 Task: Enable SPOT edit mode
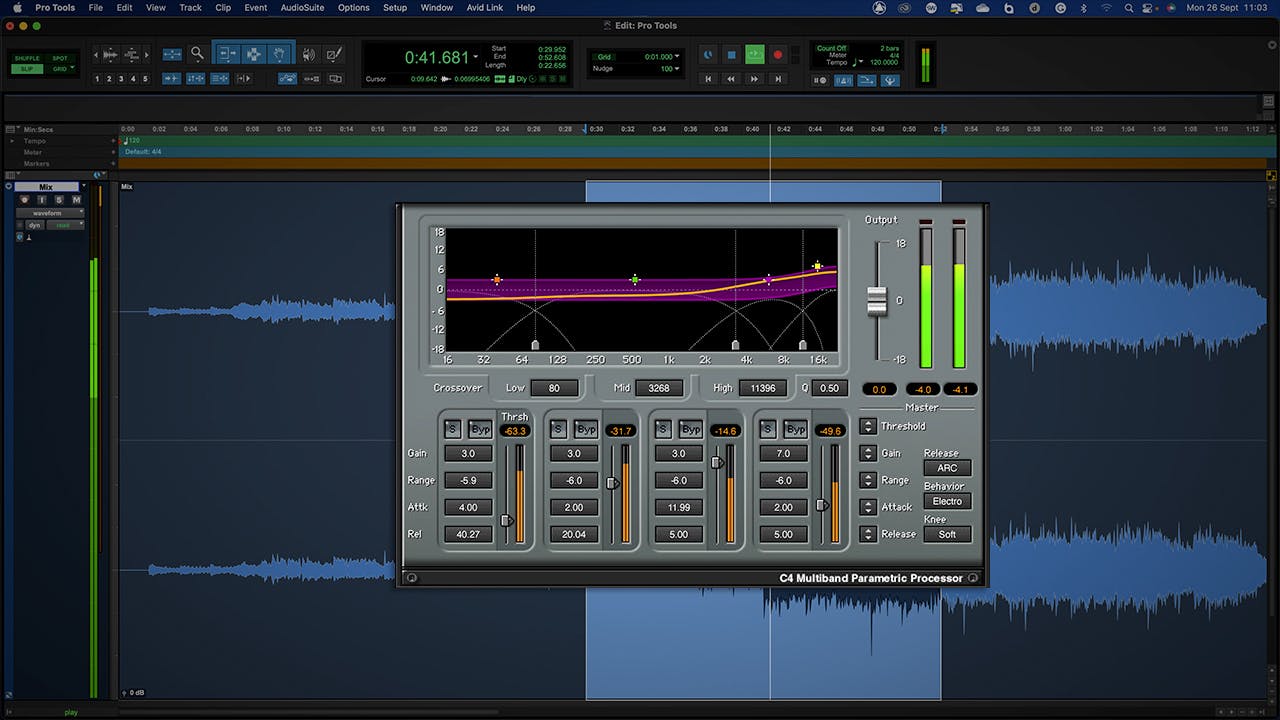pyautogui.click(x=60, y=58)
